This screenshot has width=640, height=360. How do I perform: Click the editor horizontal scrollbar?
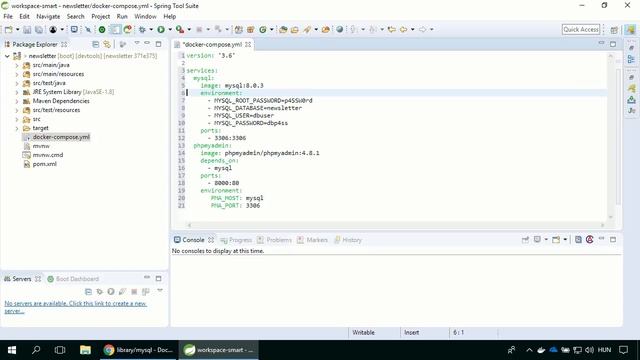point(396,225)
